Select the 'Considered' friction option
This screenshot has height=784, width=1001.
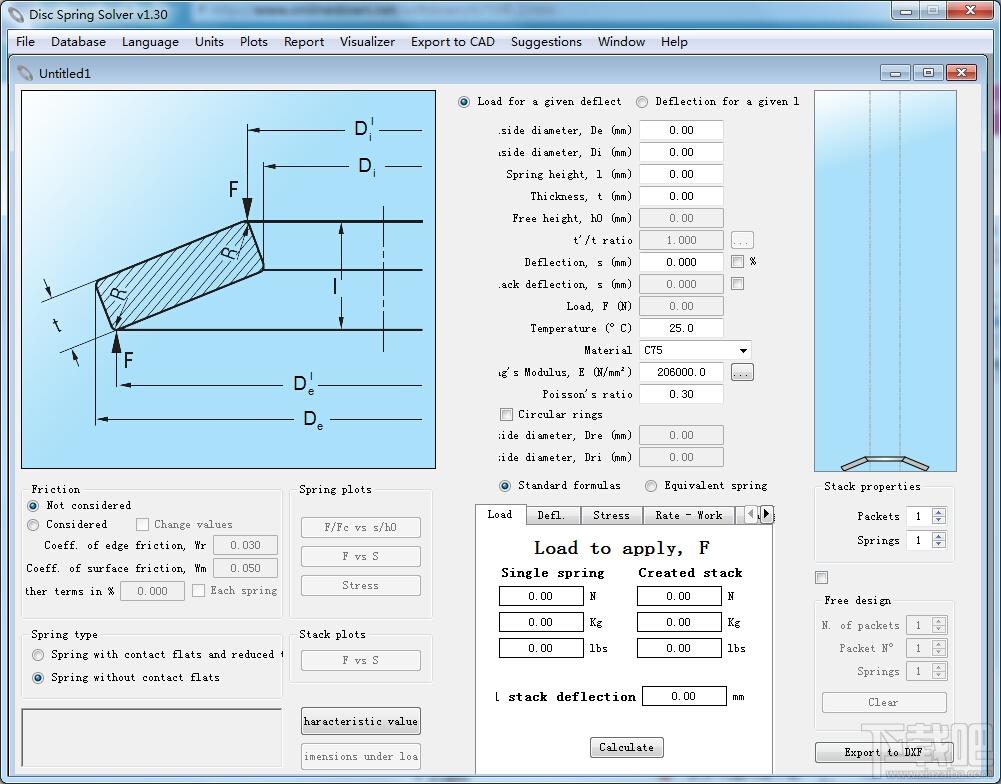pos(34,524)
